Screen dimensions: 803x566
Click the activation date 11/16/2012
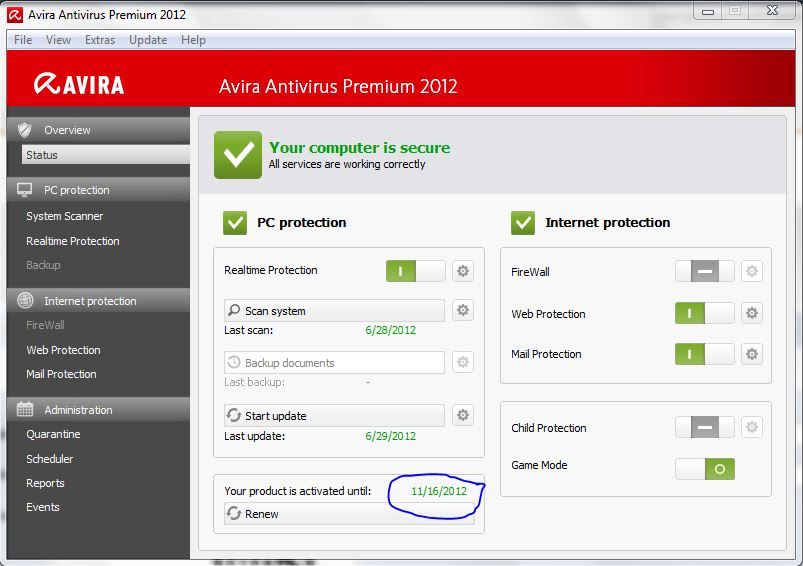point(439,491)
